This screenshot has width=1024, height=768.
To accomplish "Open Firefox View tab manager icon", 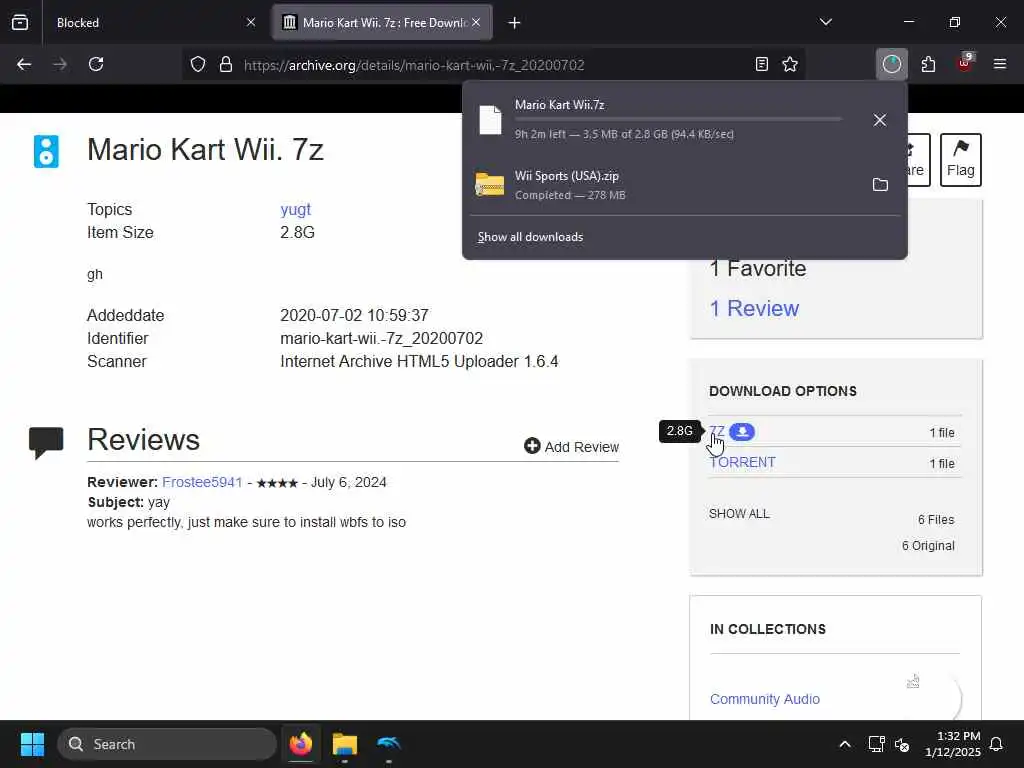I will click(x=20, y=23).
